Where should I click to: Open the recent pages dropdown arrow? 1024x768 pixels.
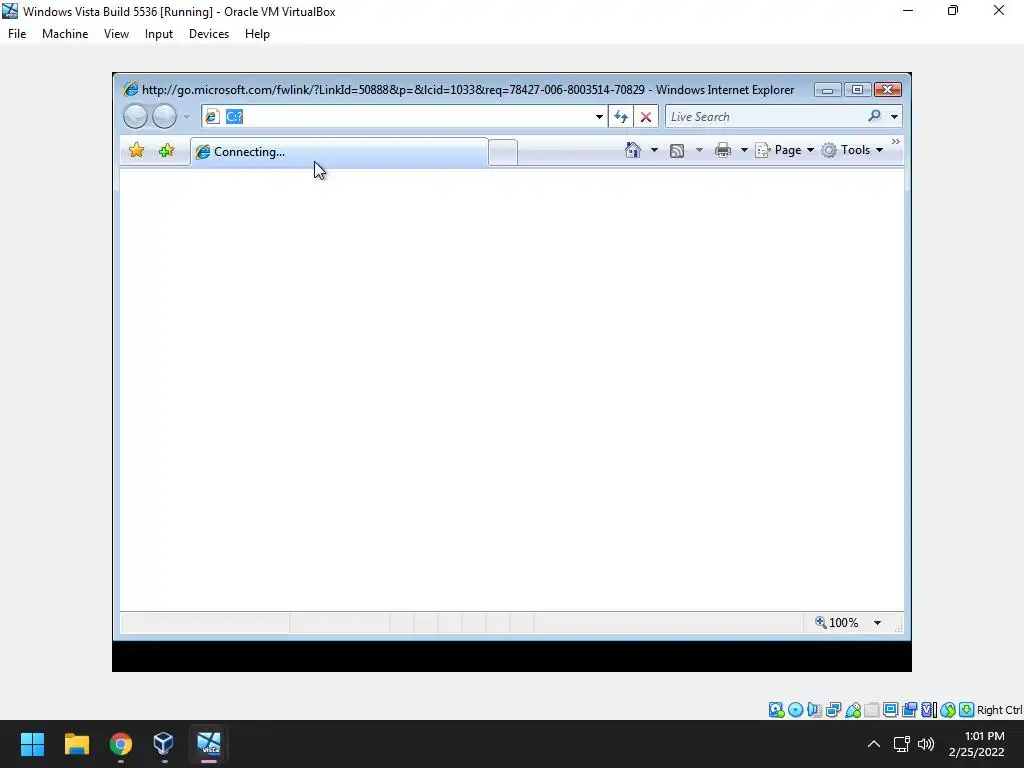[x=186, y=117]
